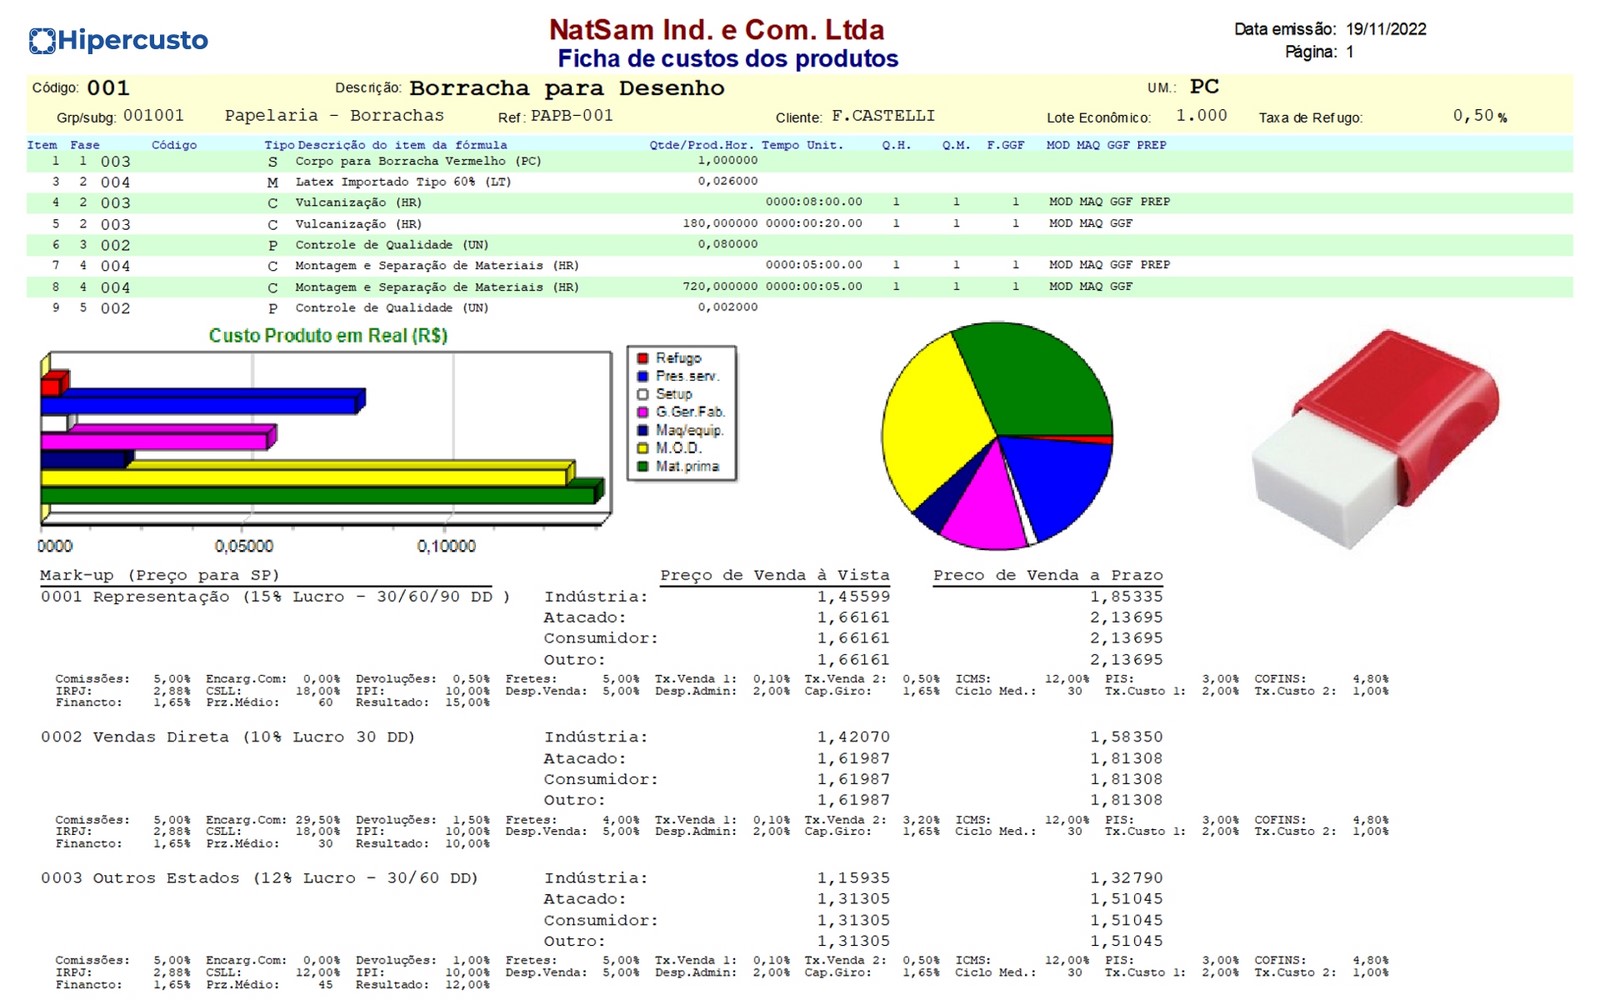
Task: Click 'Montagem e Separação de Materiais' in item row 7
Action: tap(422, 266)
